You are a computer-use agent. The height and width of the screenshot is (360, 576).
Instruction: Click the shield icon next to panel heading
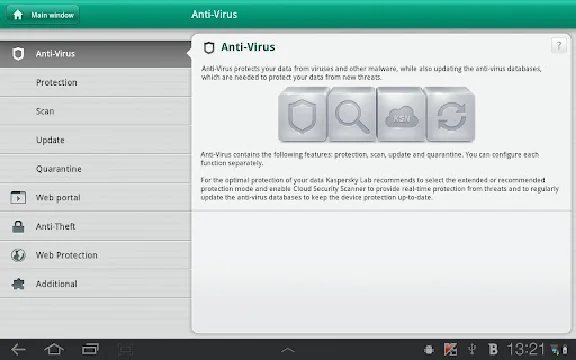coord(209,48)
